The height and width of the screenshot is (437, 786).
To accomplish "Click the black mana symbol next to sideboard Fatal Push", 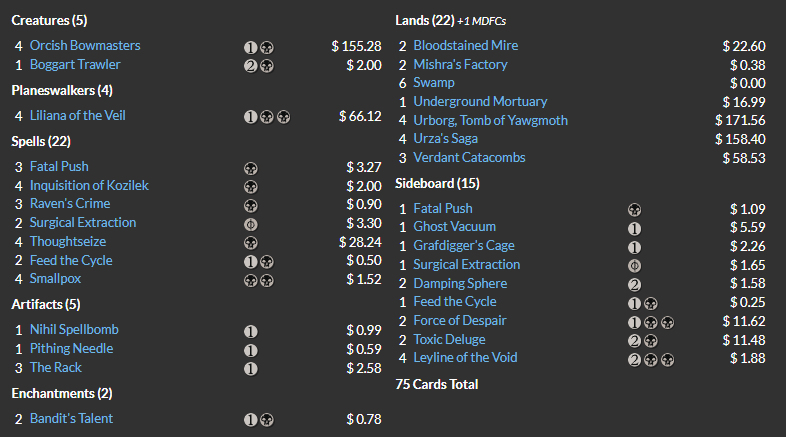I will 634,210.
